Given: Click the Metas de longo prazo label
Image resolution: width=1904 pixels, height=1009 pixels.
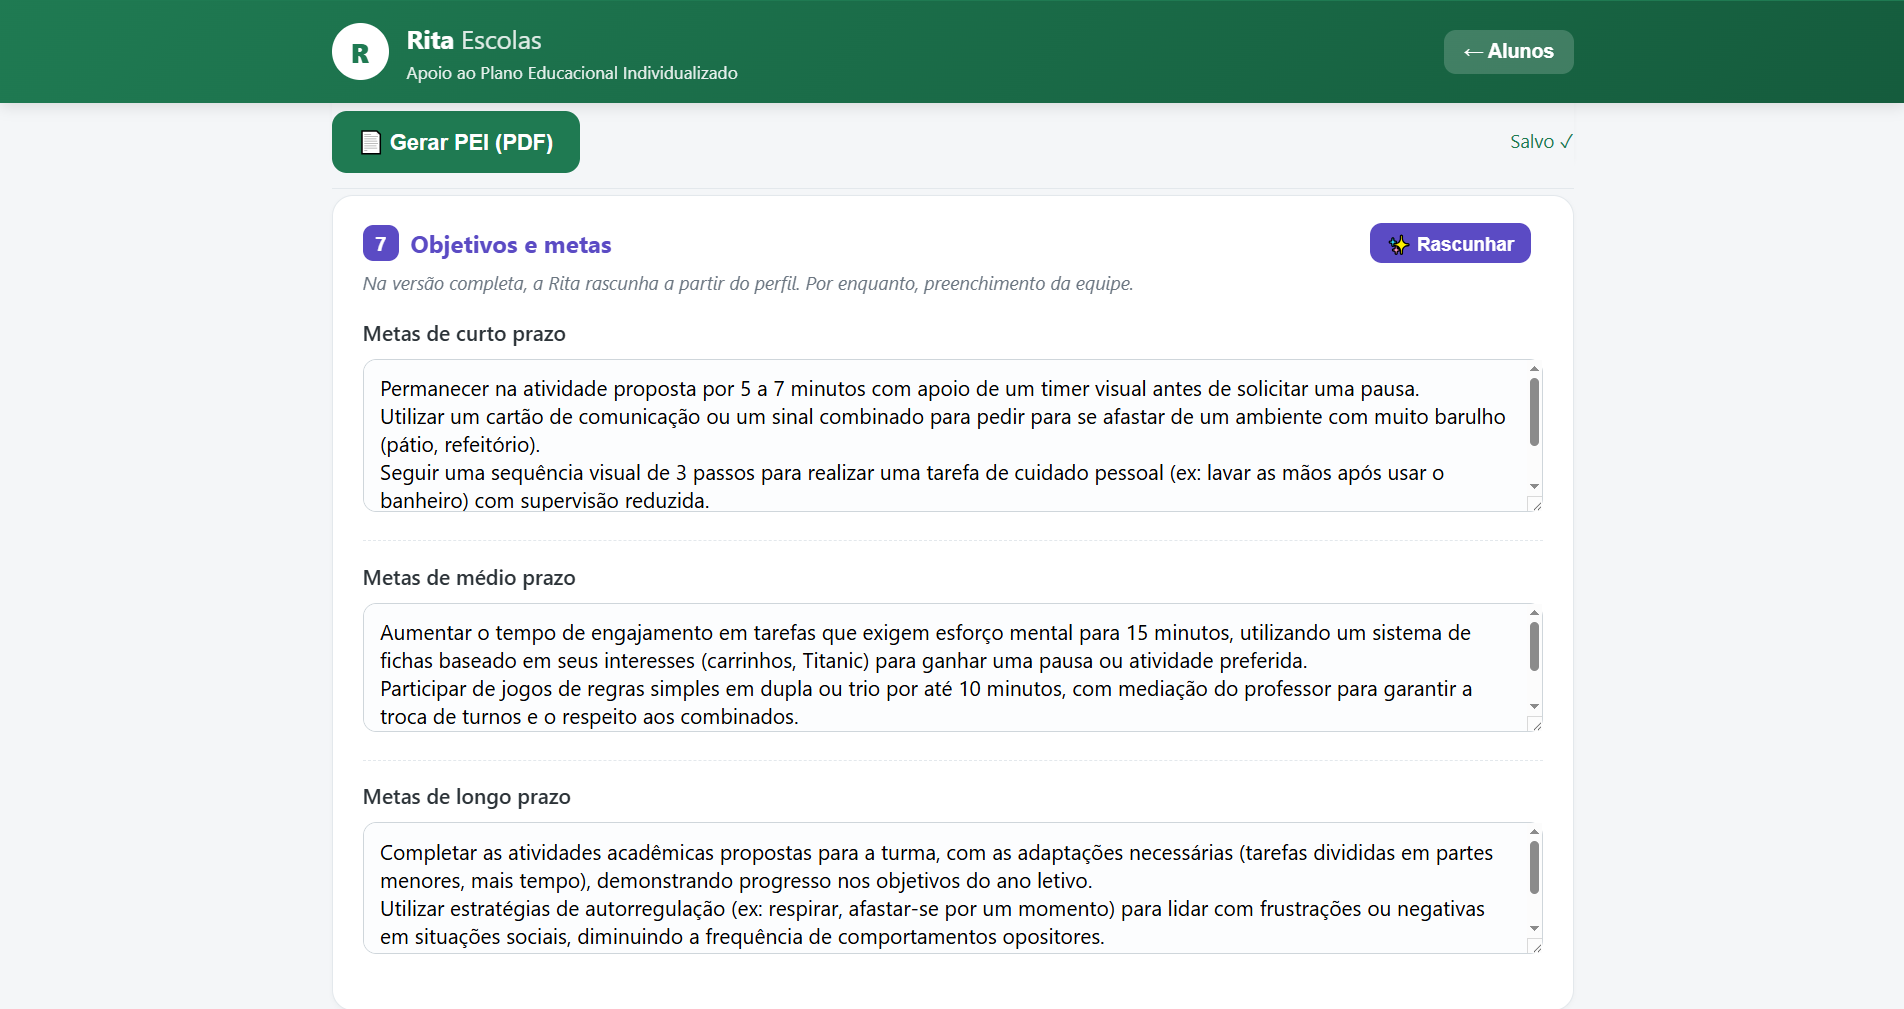Looking at the screenshot, I should click(467, 797).
